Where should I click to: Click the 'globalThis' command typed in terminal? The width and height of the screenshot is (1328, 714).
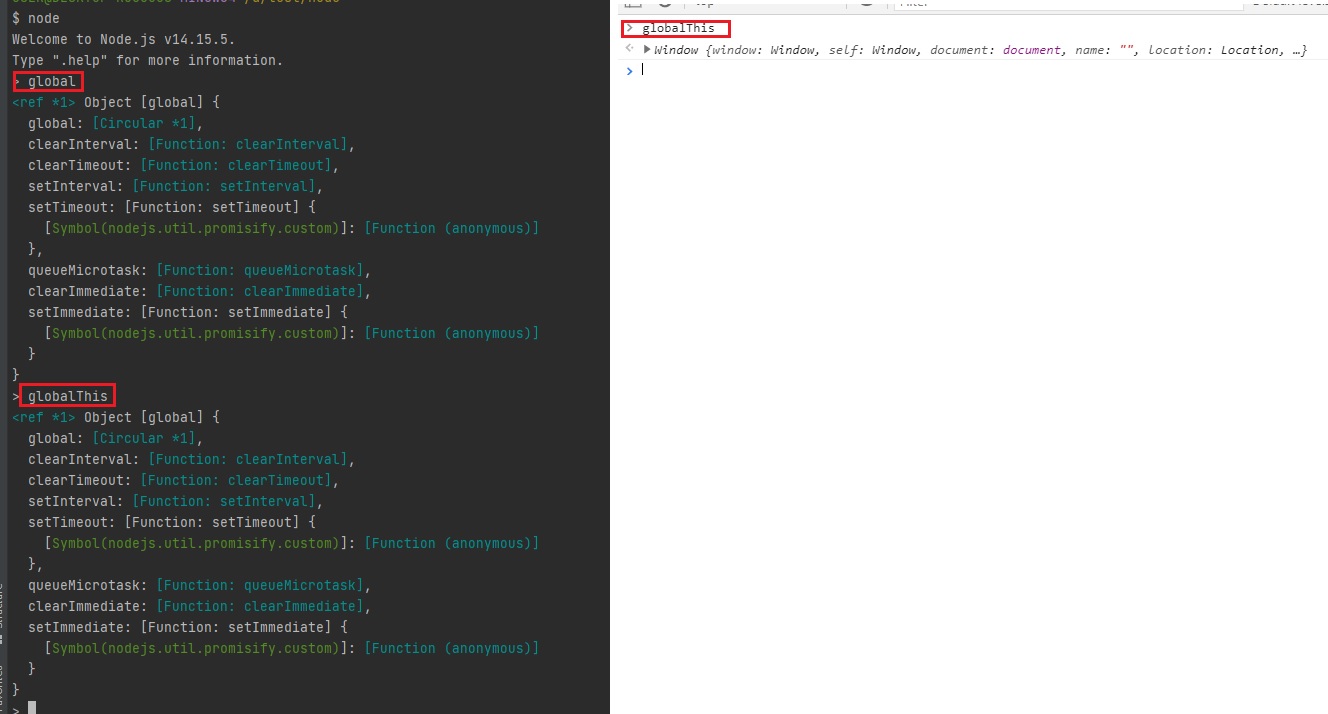point(68,396)
